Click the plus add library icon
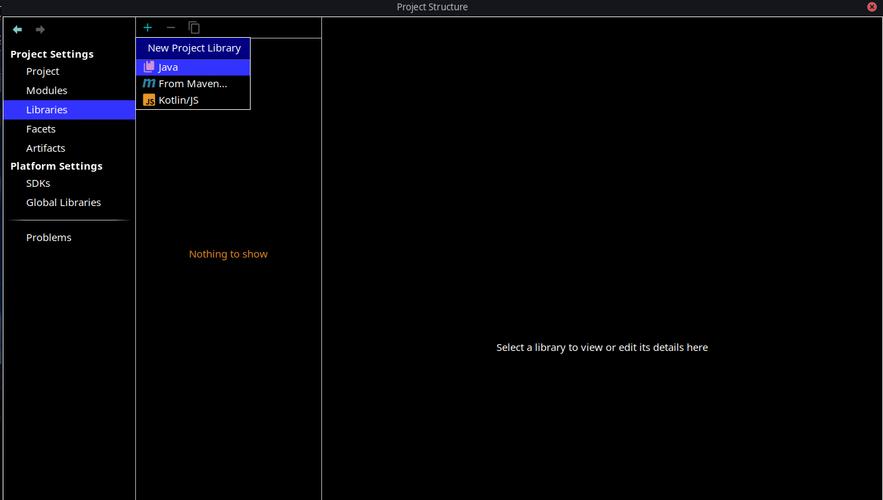The image size is (883, 500). 148,28
